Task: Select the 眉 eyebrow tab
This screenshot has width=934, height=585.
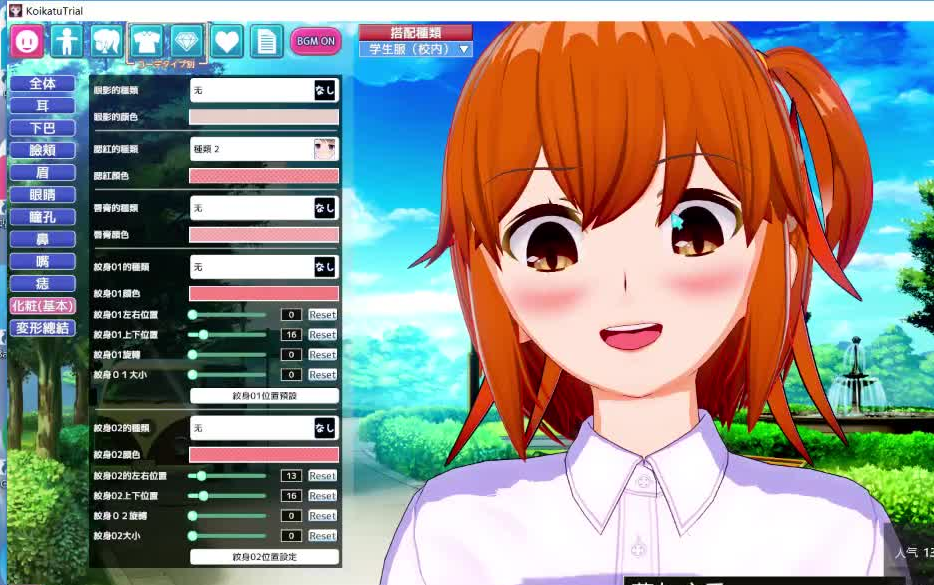Action: click(42, 173)
